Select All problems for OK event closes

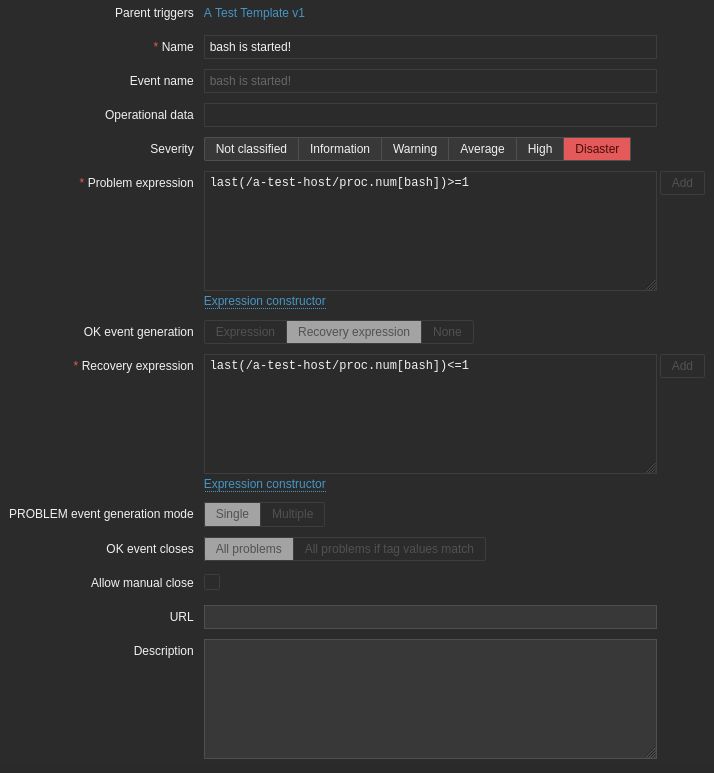(249, 549)
